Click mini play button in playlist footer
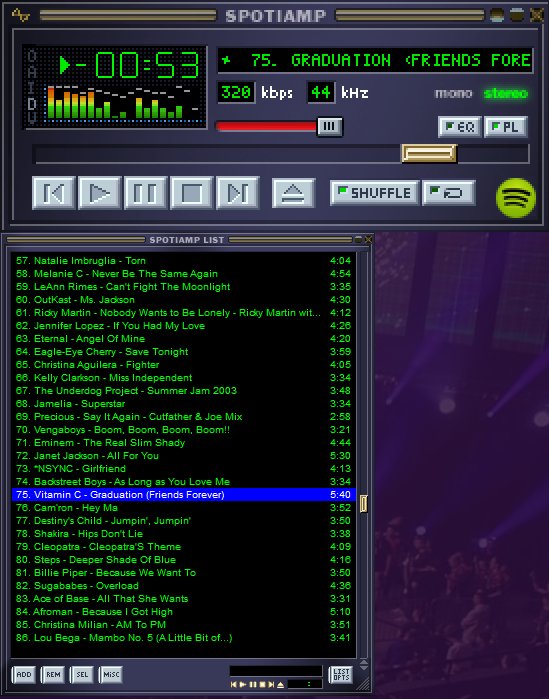549x699 pixels. tap(243, 684)
